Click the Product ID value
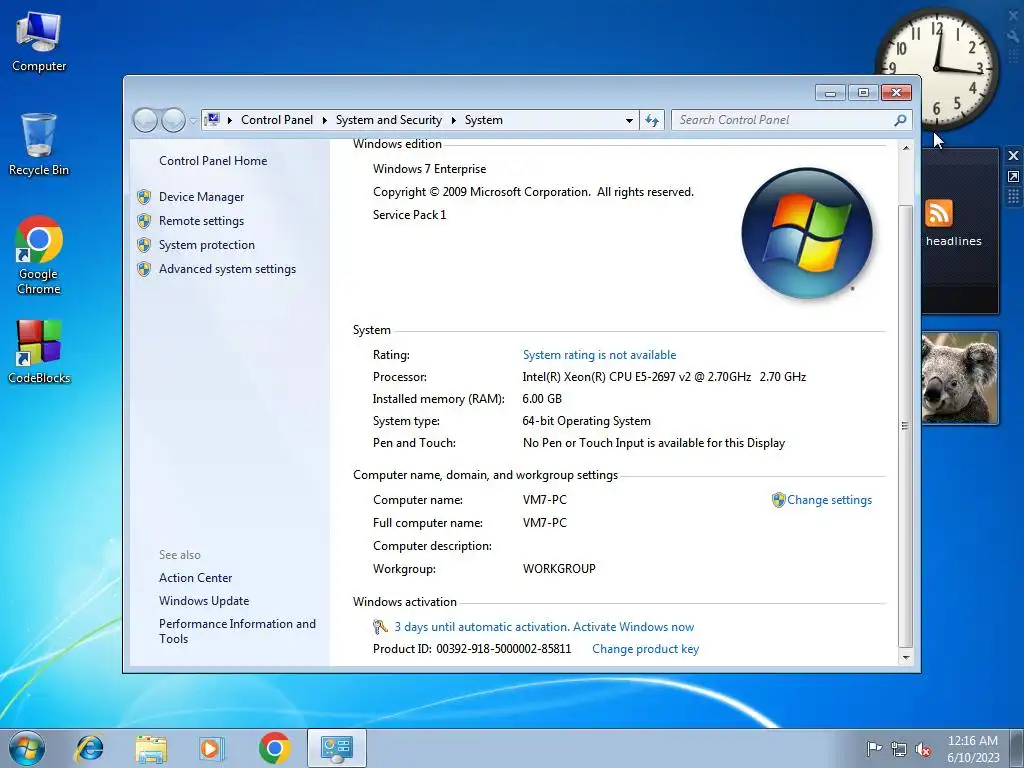Image resolution: width=1024 pixels, height=768 pixels. click(x=504, y=649)
